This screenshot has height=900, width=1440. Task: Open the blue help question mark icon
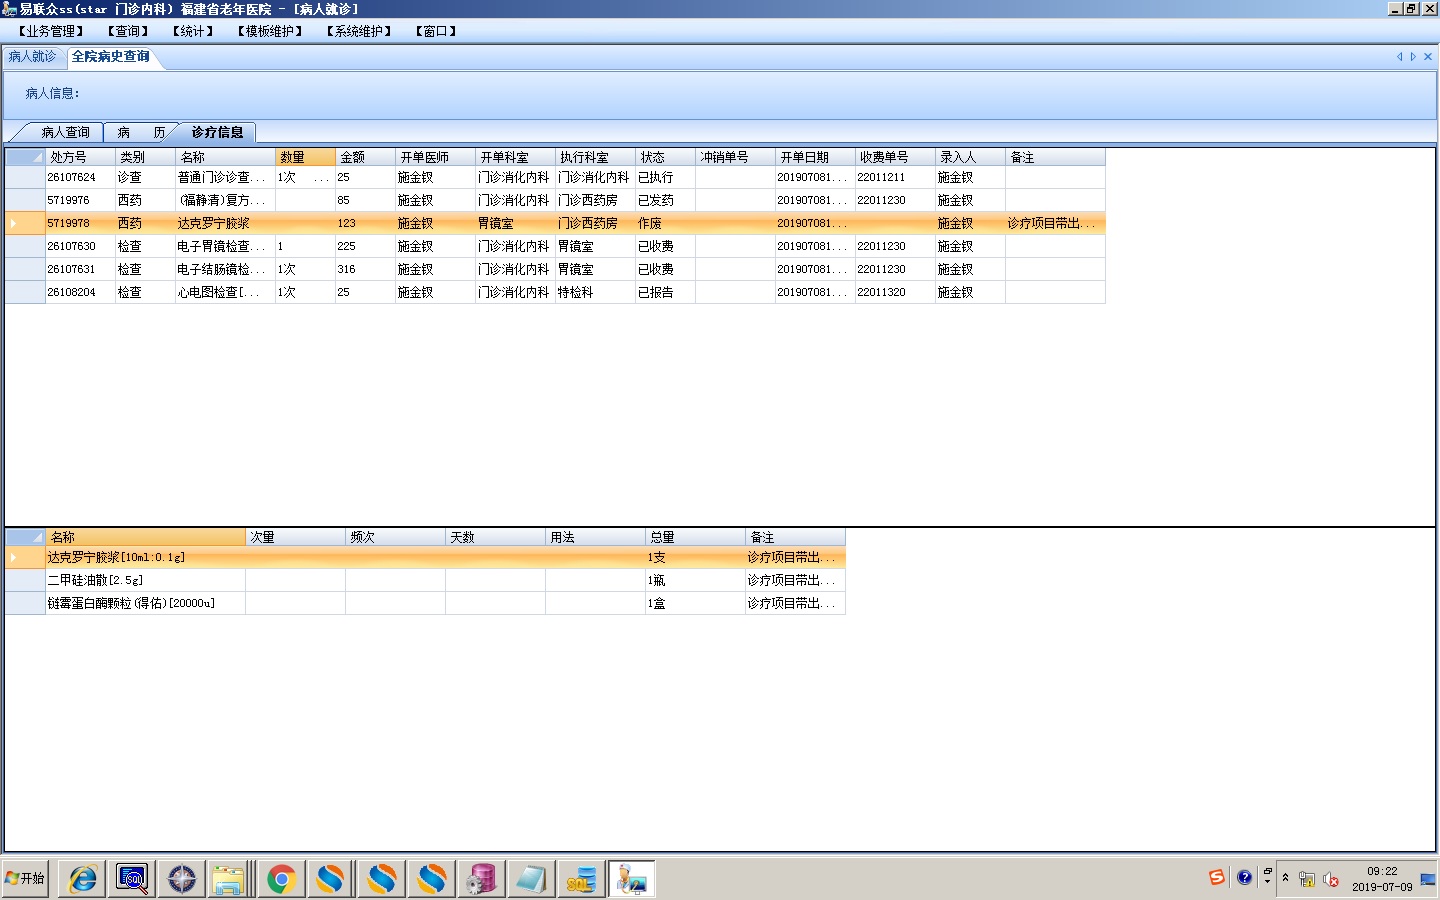1244,878
